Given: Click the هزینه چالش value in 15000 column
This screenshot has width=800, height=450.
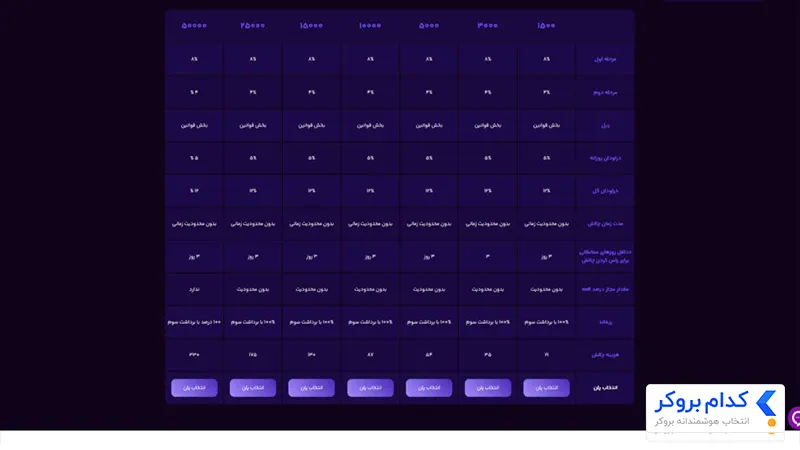Looking at the screenshot, I should (311, 355).
